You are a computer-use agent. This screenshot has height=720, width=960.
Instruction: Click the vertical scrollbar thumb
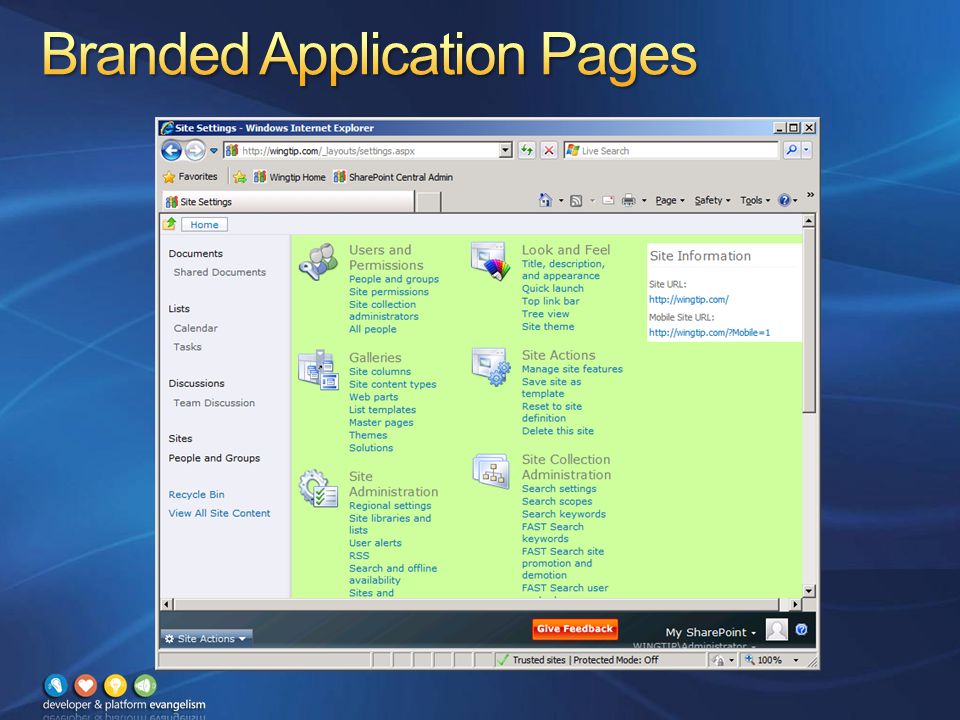(809, 320)
